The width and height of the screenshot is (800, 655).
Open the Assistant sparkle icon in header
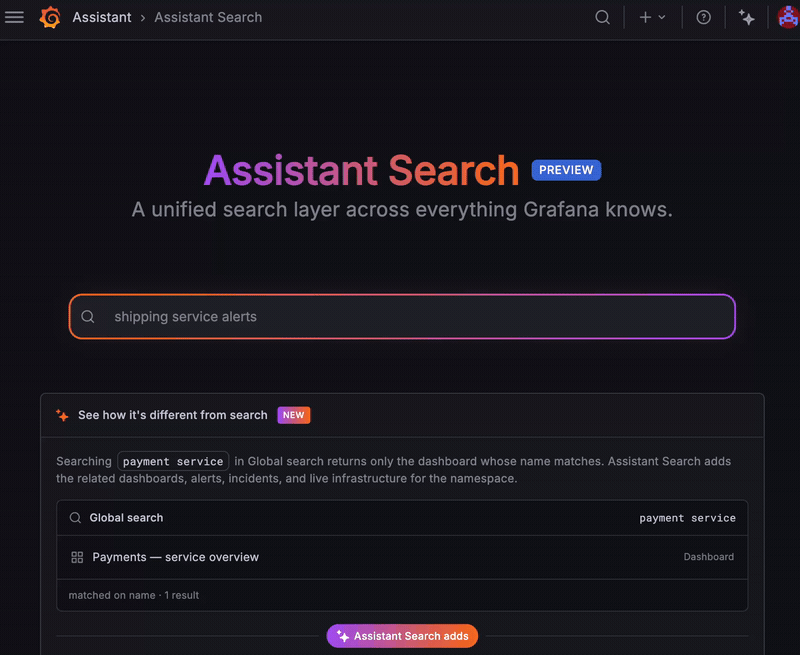(746, 17)
